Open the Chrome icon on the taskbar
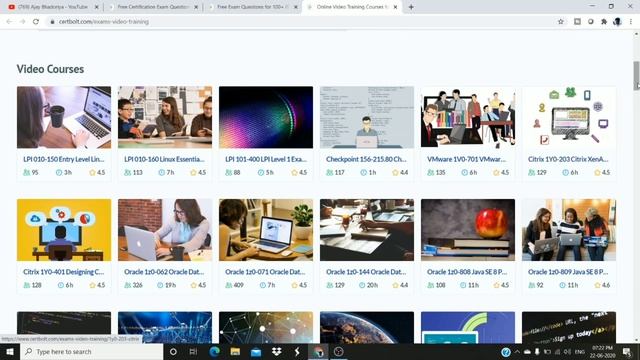Screen dimensions: 640x360 (318, 351)
